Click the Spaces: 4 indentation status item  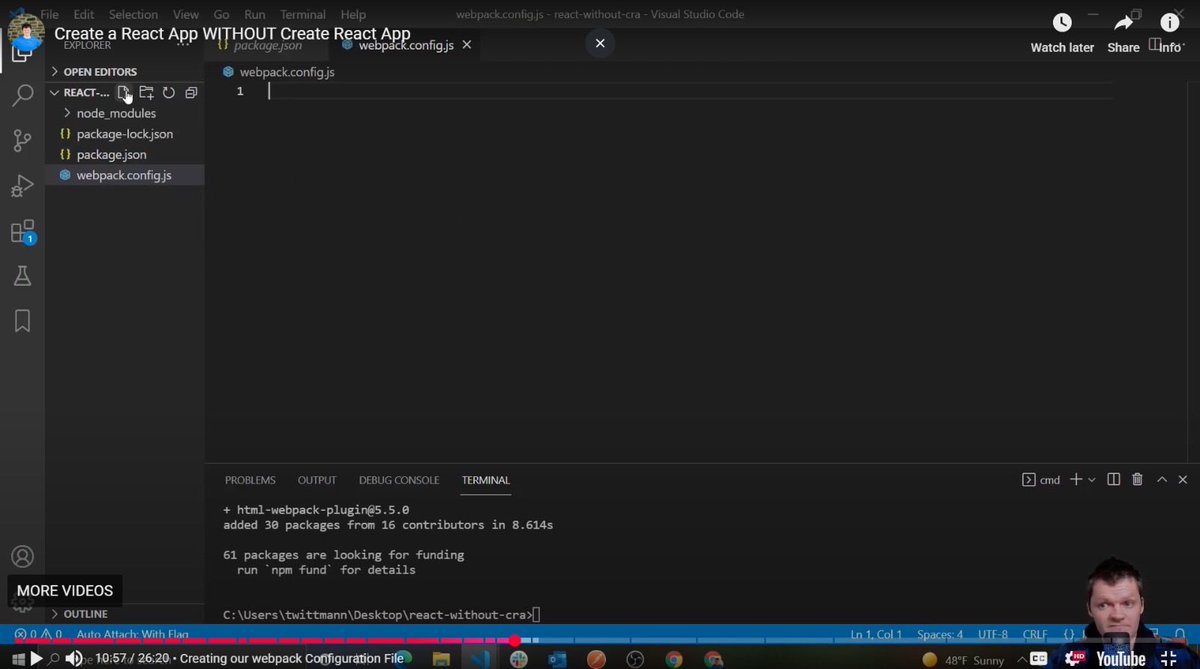(940, 634)
